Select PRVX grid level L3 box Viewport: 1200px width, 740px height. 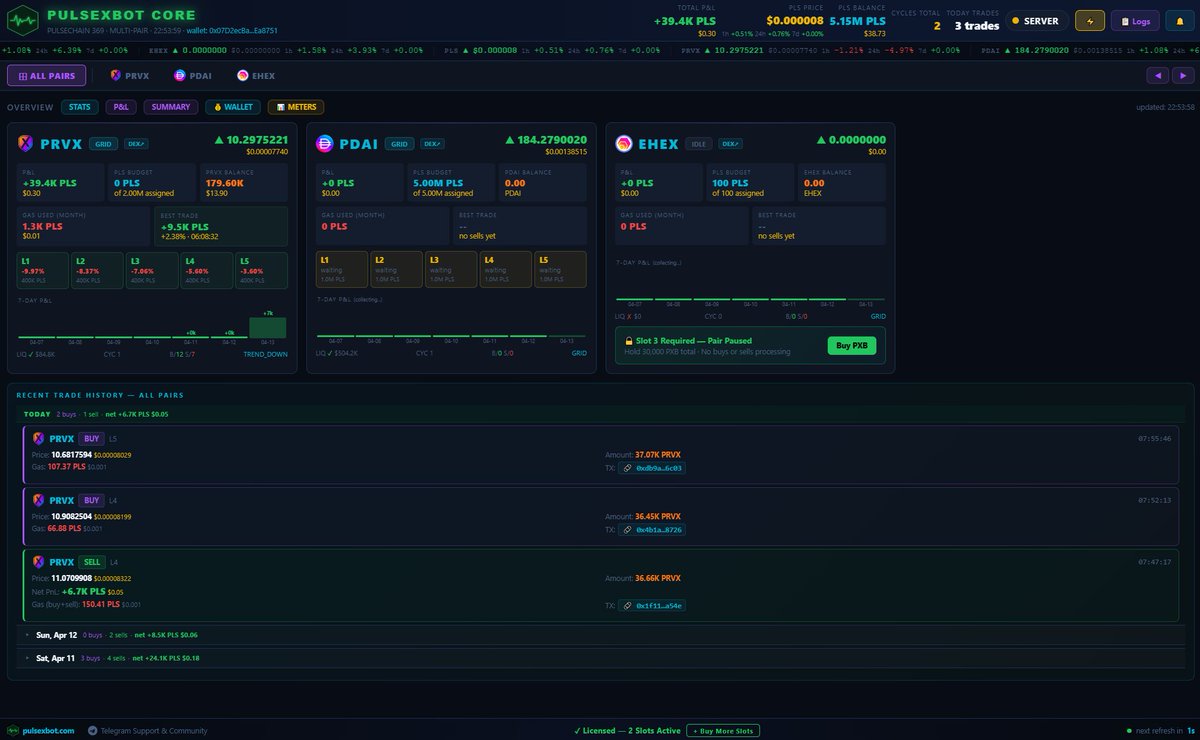tap(152, 270)
